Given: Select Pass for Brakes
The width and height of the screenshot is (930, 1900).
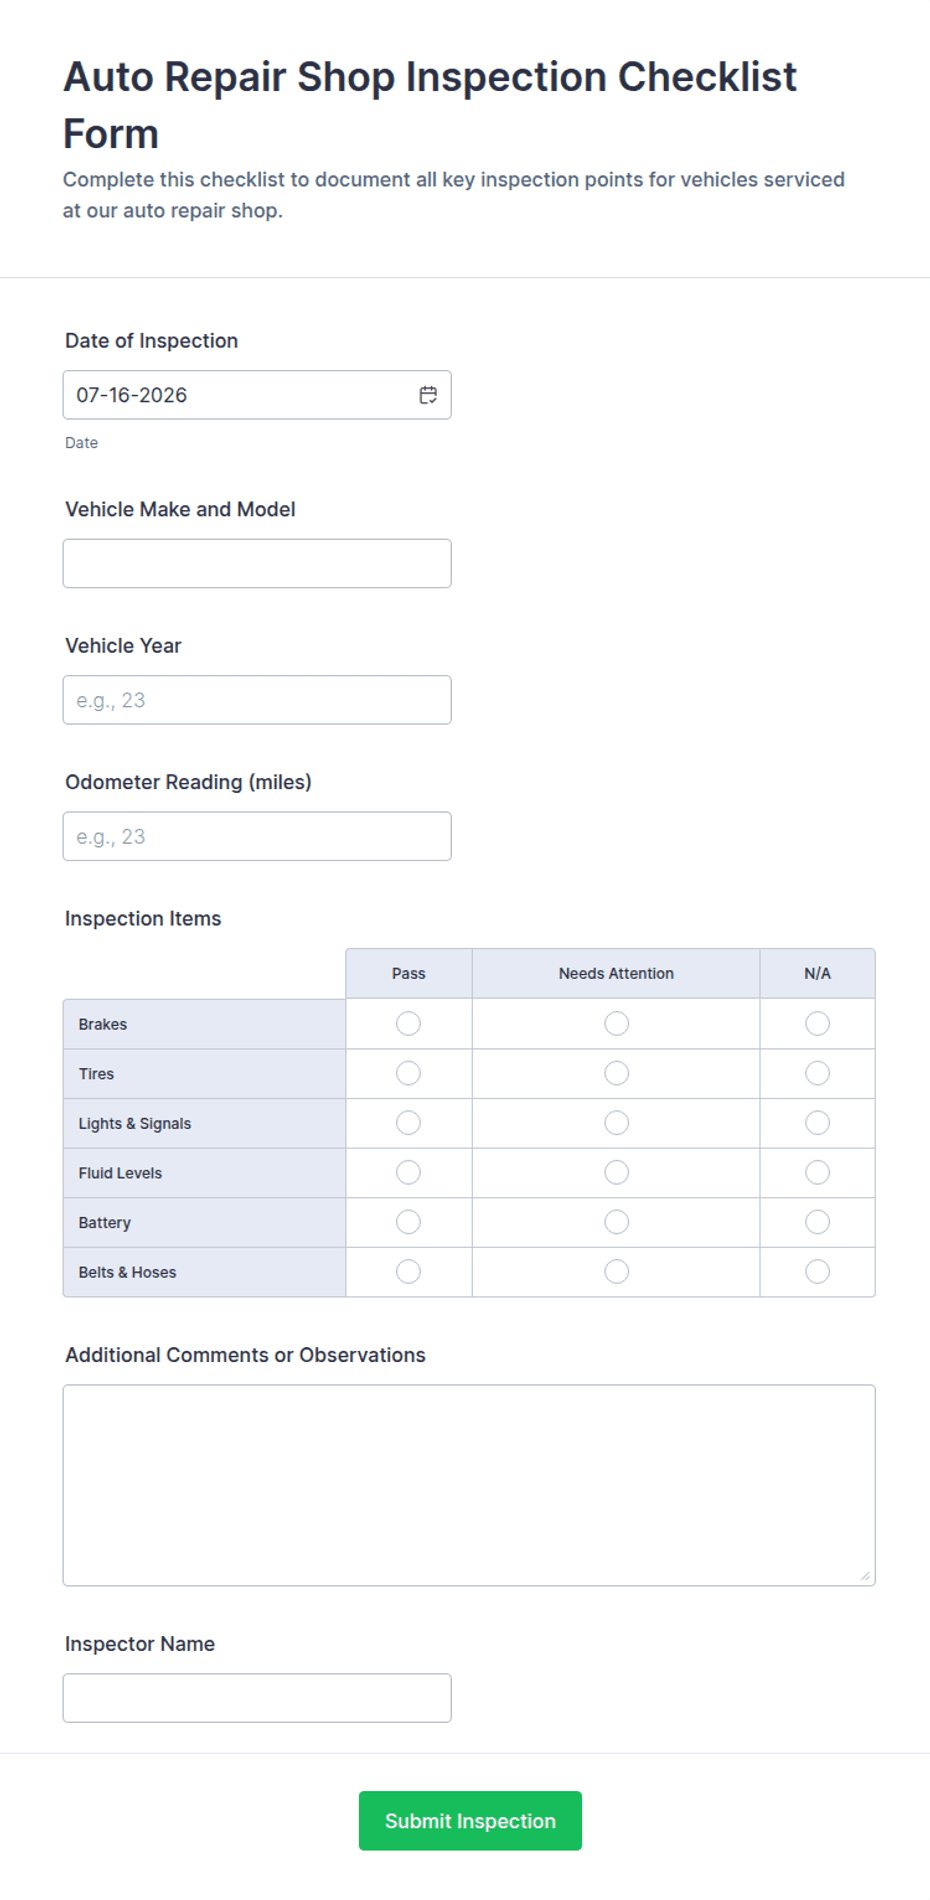Looking at the screenshot, I should click(408, 1023).
